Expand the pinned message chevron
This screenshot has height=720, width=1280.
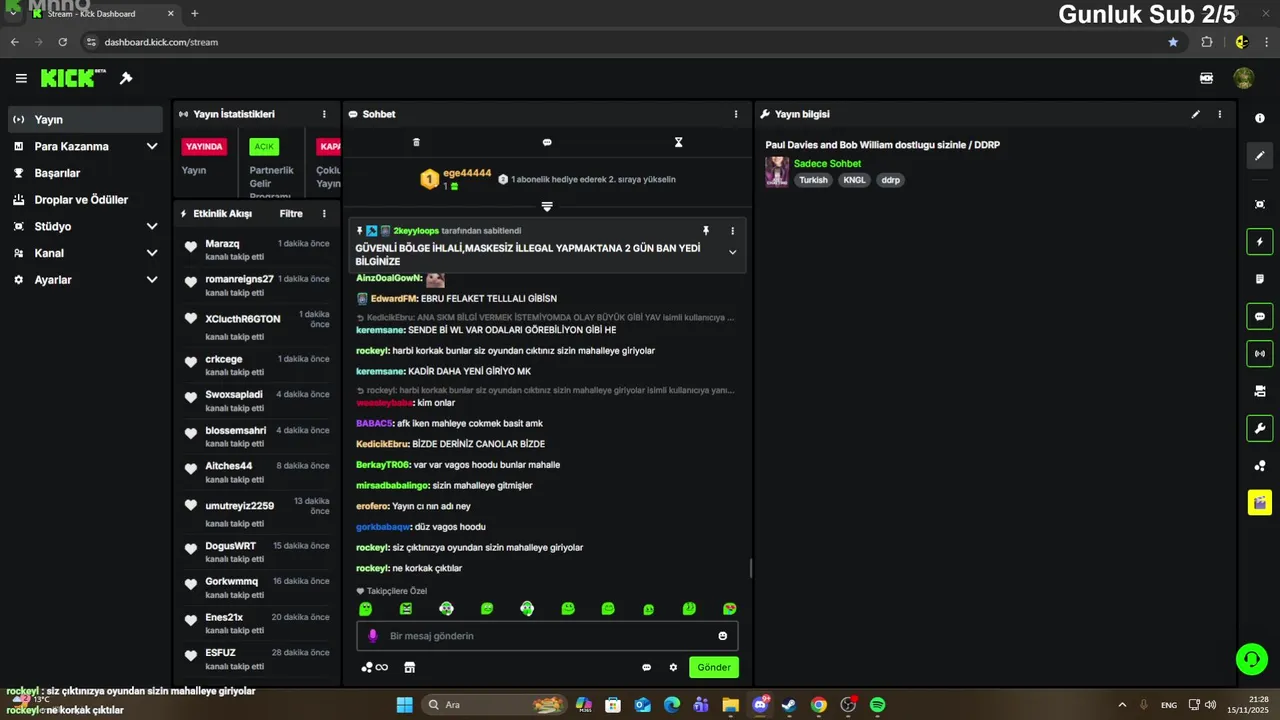click(732, 252)
